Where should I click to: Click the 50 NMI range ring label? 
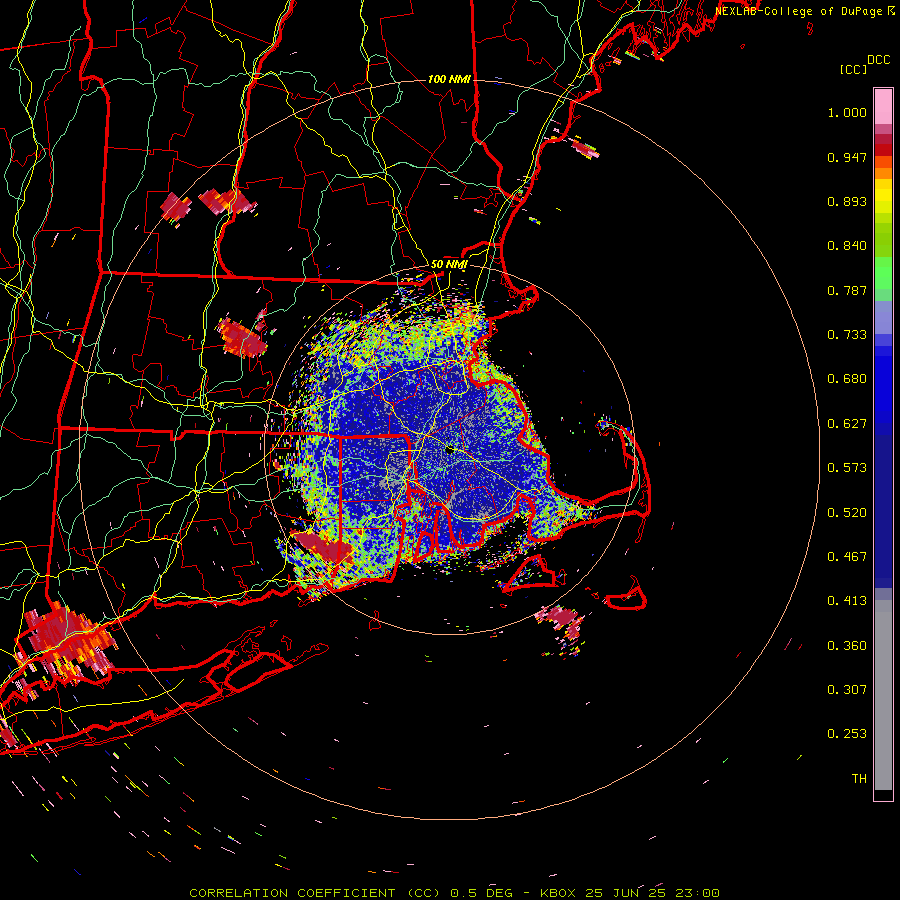[x=449, y=265]
